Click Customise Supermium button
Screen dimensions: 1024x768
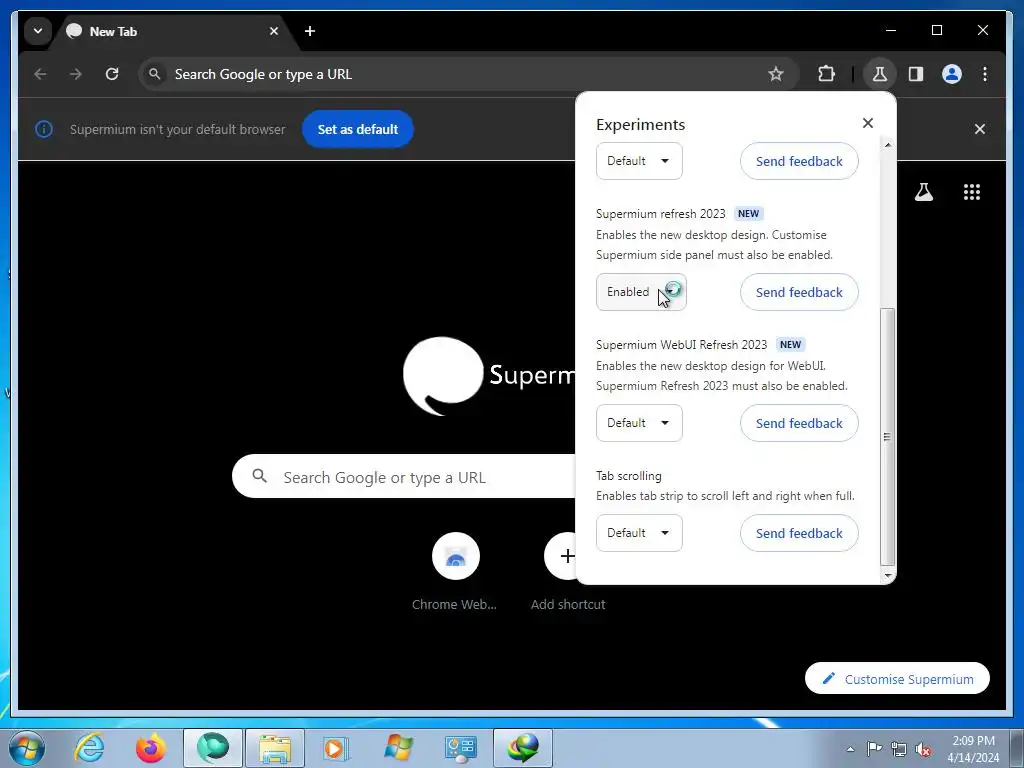coord(897,679)
